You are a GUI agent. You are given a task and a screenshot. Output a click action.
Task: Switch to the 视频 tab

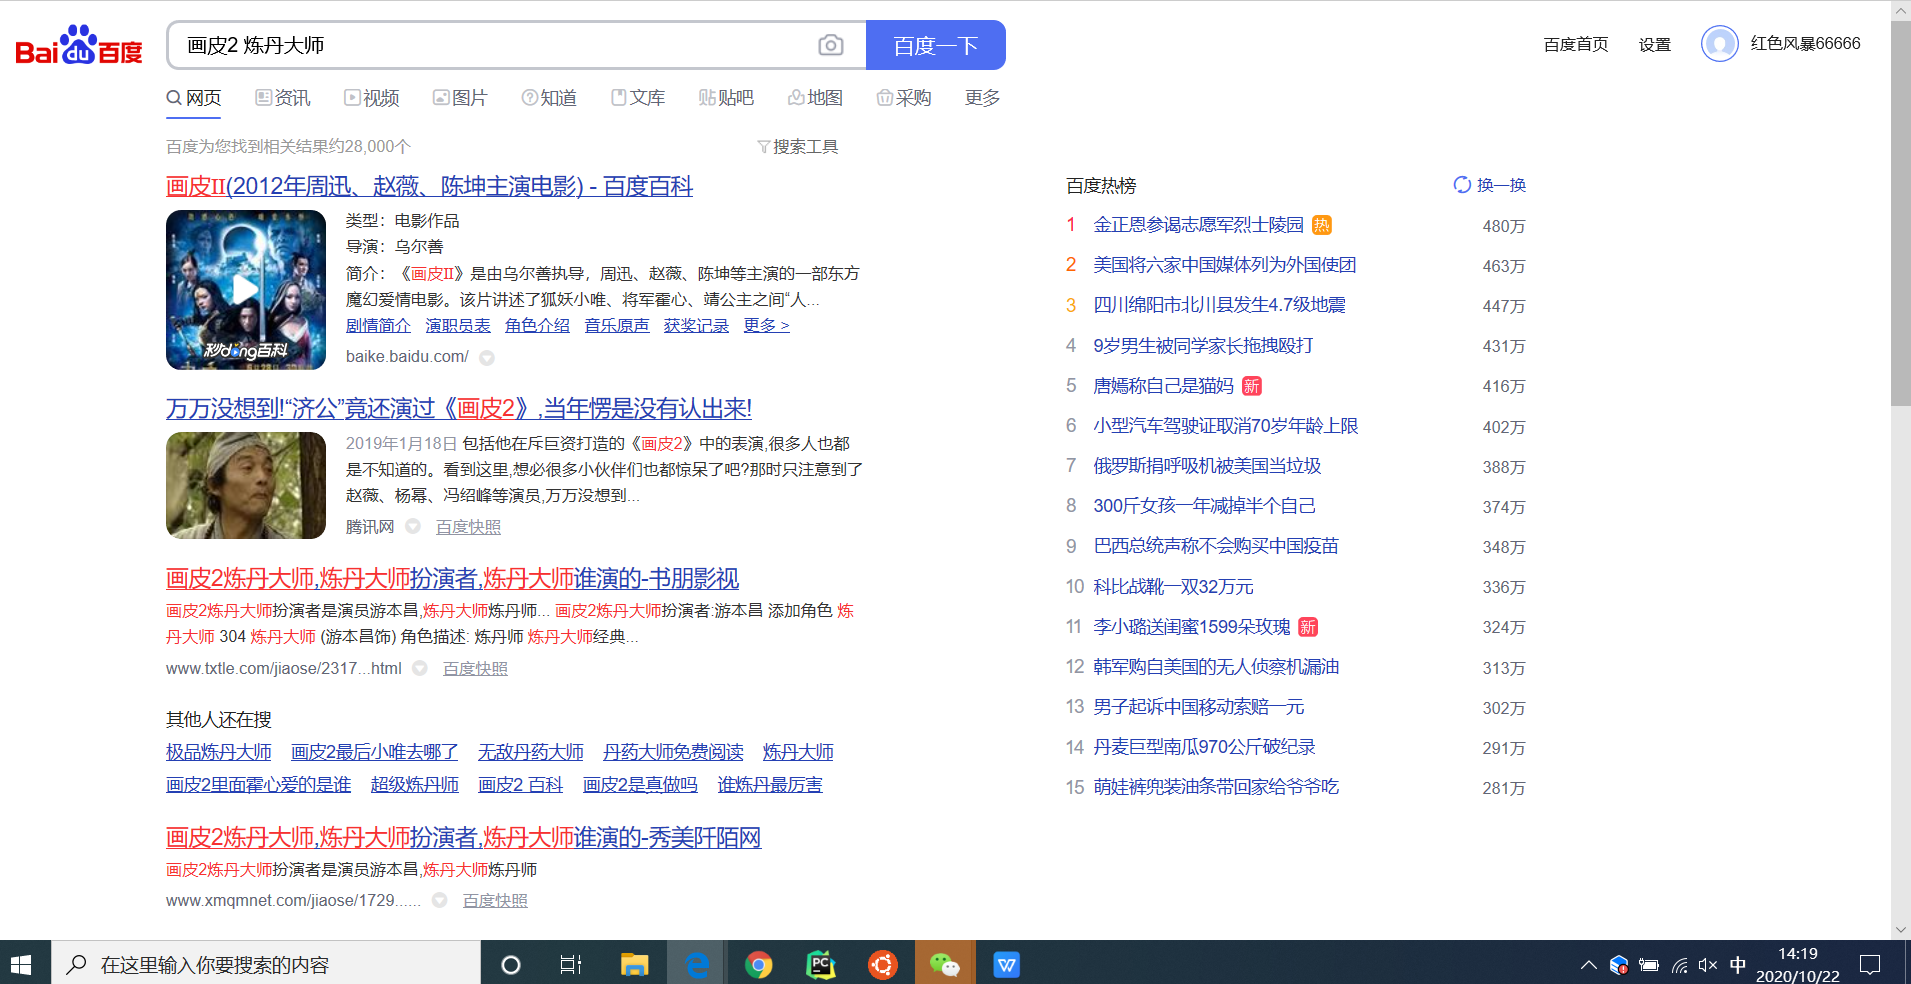coord(372,98)
